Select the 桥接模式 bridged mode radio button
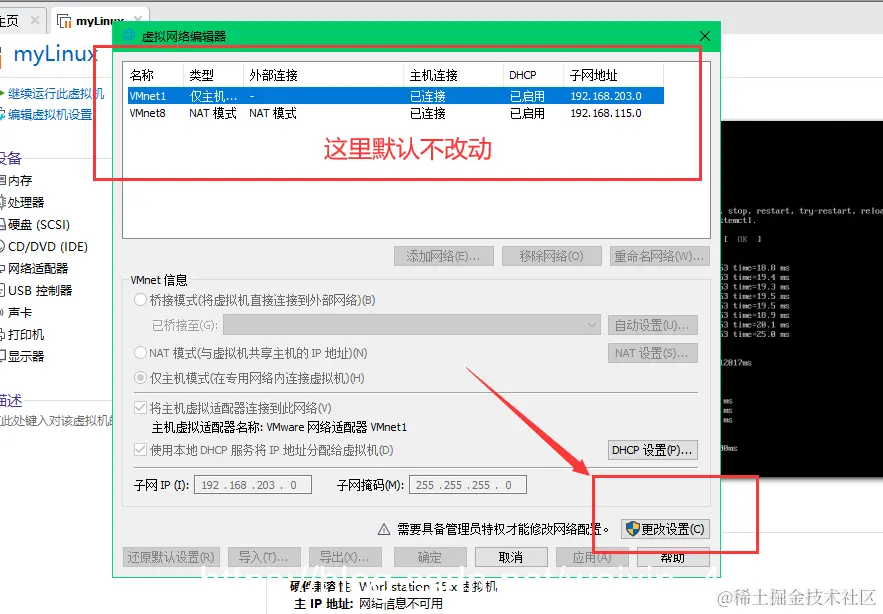The height and width of the screenshot is (614, 883). [x=139, y=300]
